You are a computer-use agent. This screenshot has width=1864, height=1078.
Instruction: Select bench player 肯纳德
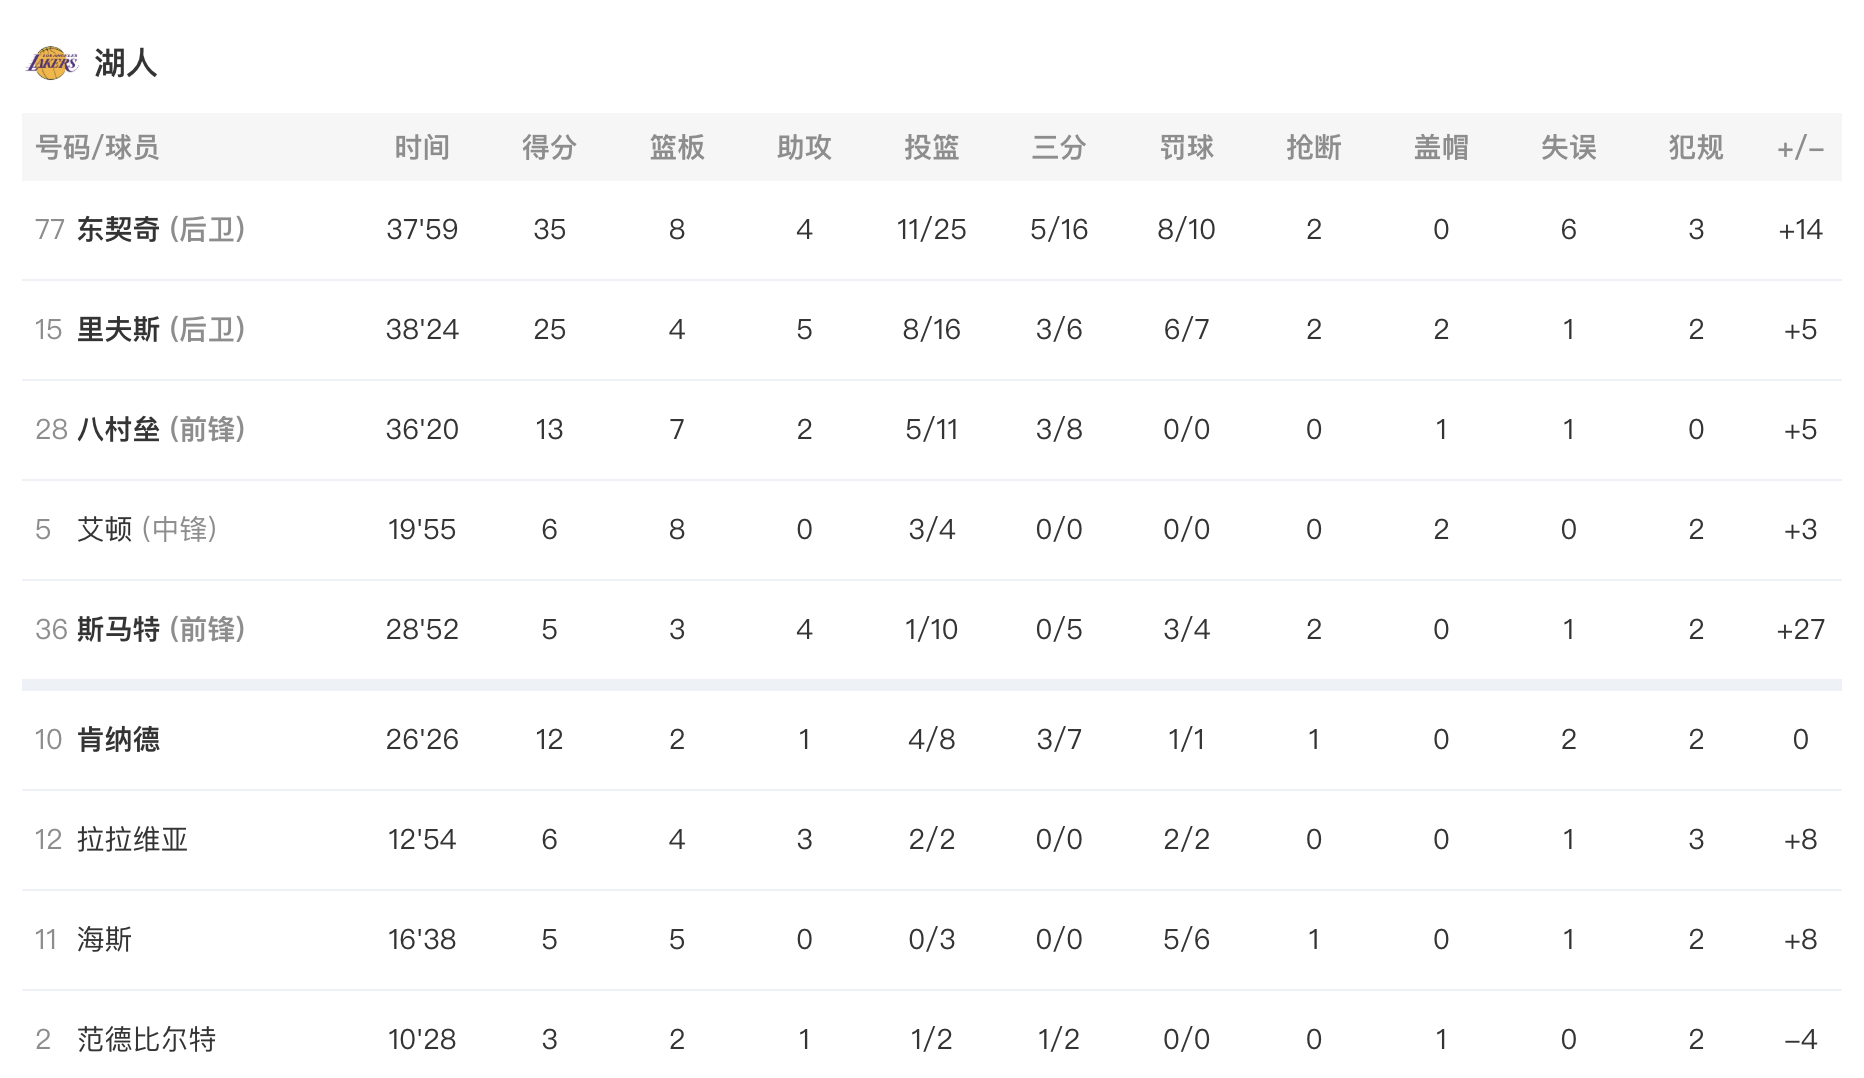click(x=118, y=740)
